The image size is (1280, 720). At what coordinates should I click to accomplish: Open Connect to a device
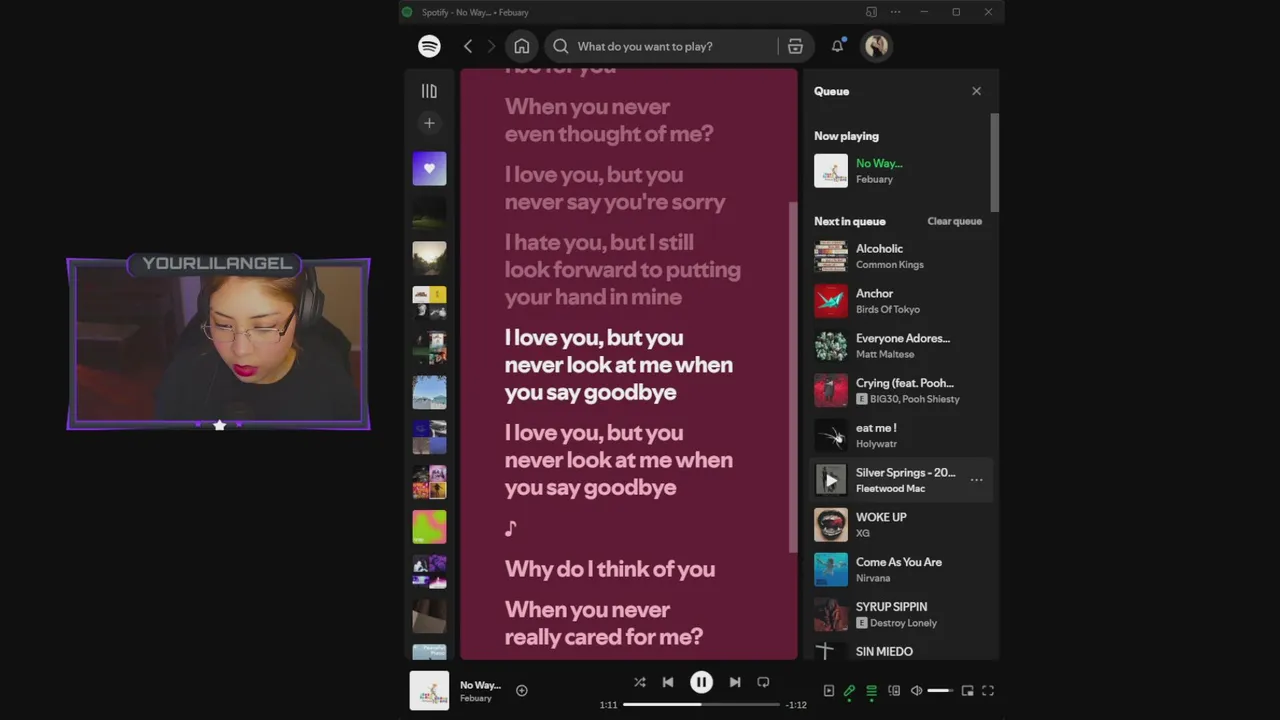pos(894,690)
